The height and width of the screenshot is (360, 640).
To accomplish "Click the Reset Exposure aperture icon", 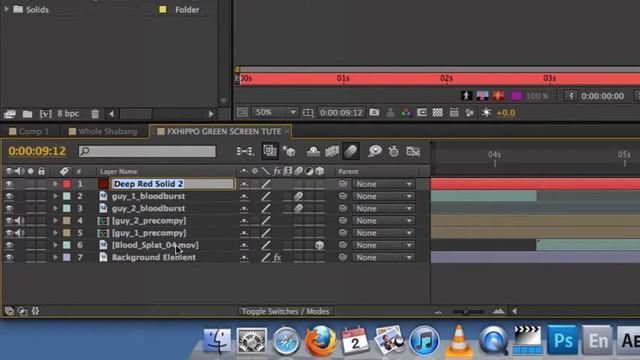I will click(x=486, y=113).
